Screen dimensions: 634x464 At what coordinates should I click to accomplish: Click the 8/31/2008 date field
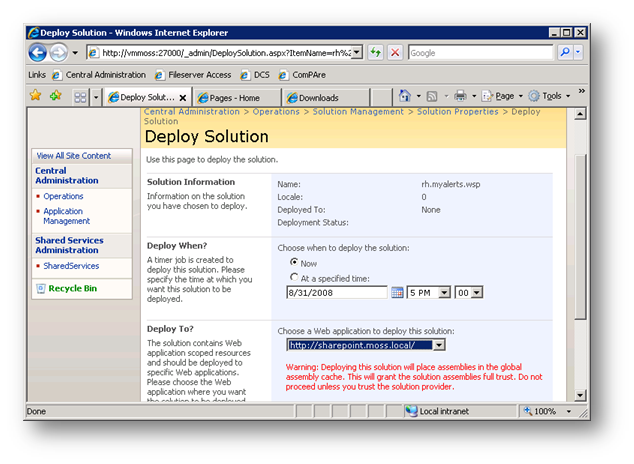coord(336,292)
